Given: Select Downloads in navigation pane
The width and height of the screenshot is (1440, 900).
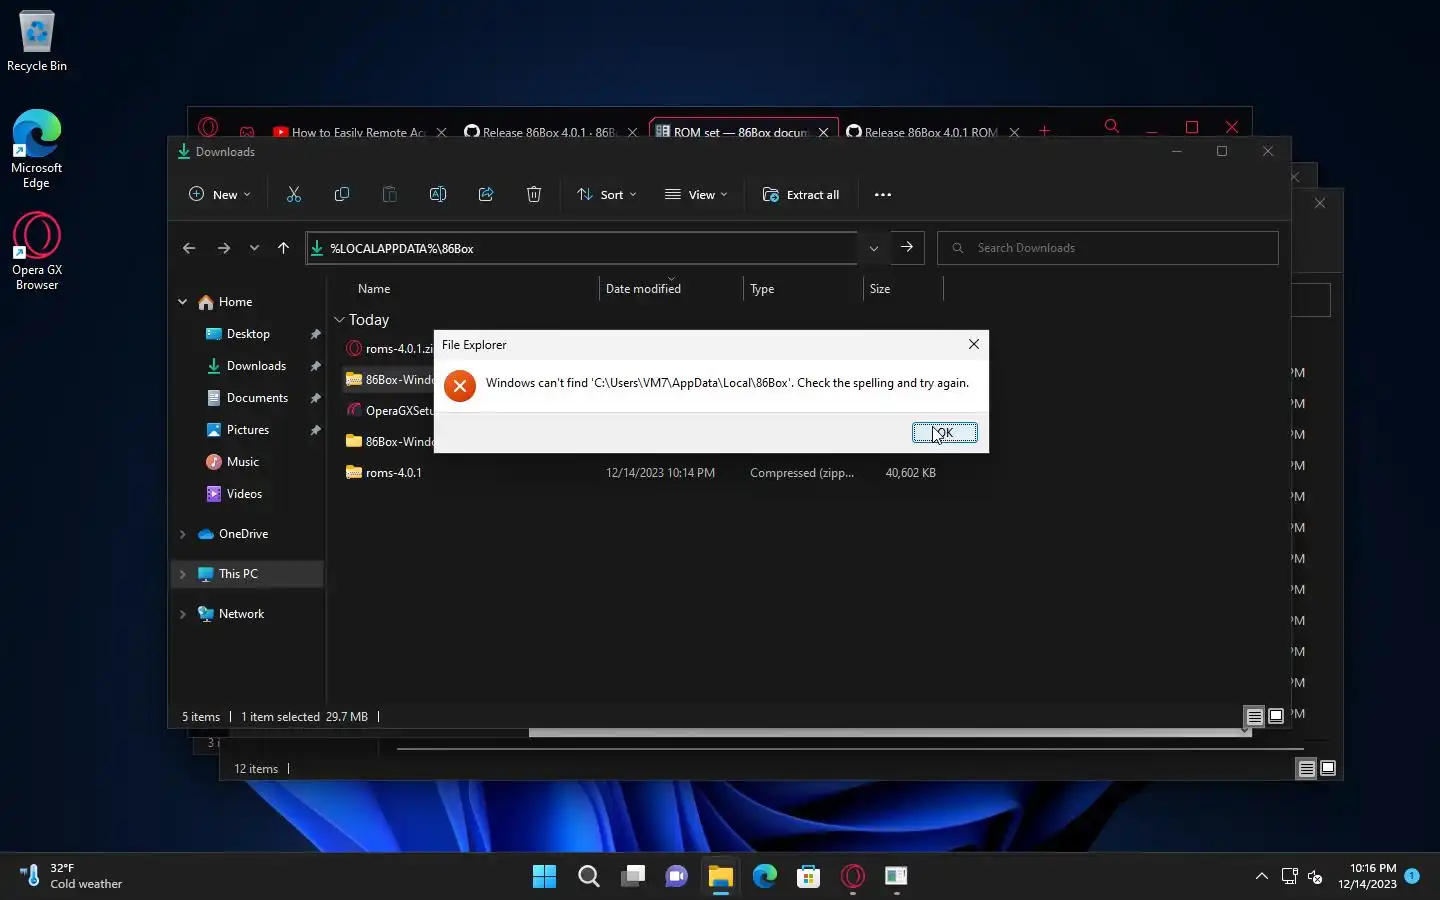Looking at the screenshot, I should coord(256,366).
